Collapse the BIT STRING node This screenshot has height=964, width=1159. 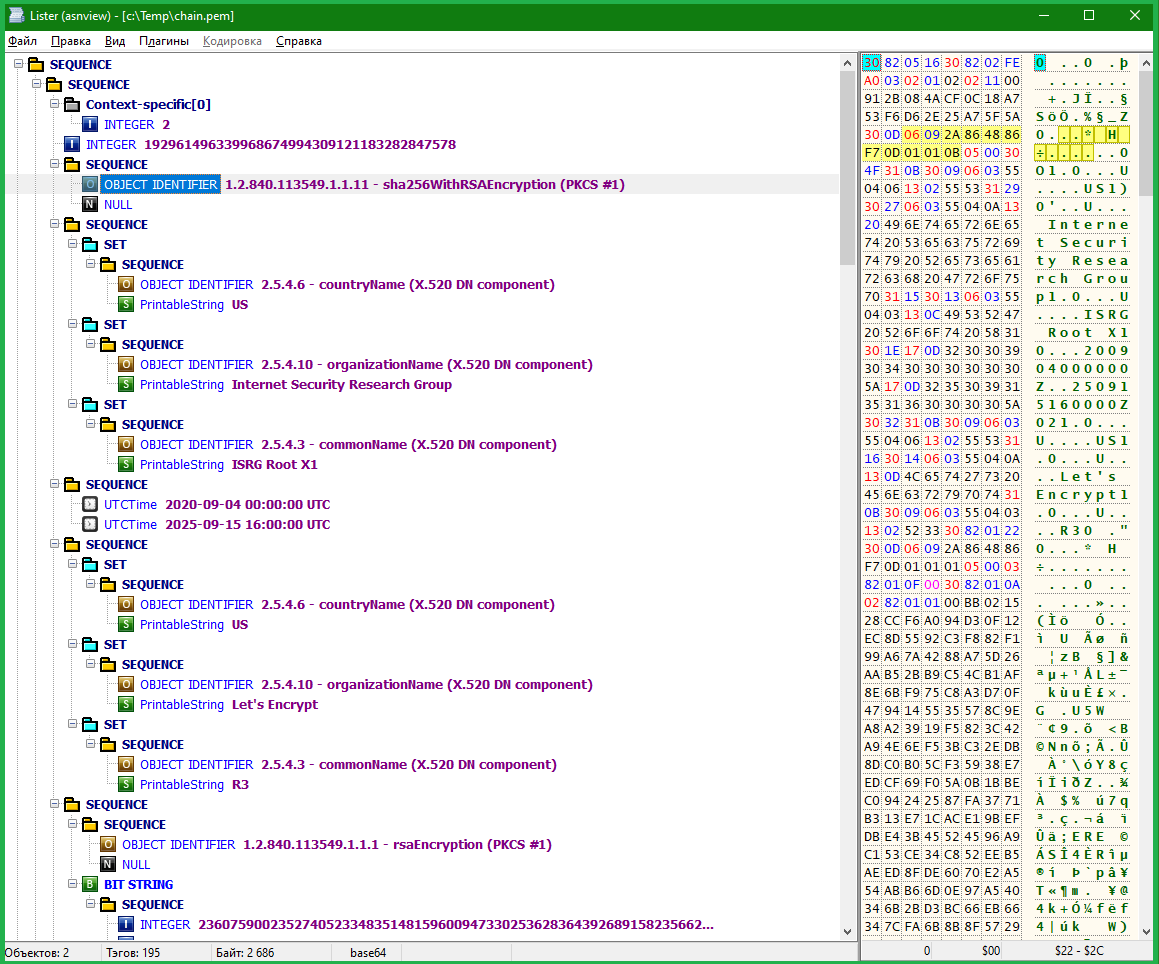(x=73, y=885)
